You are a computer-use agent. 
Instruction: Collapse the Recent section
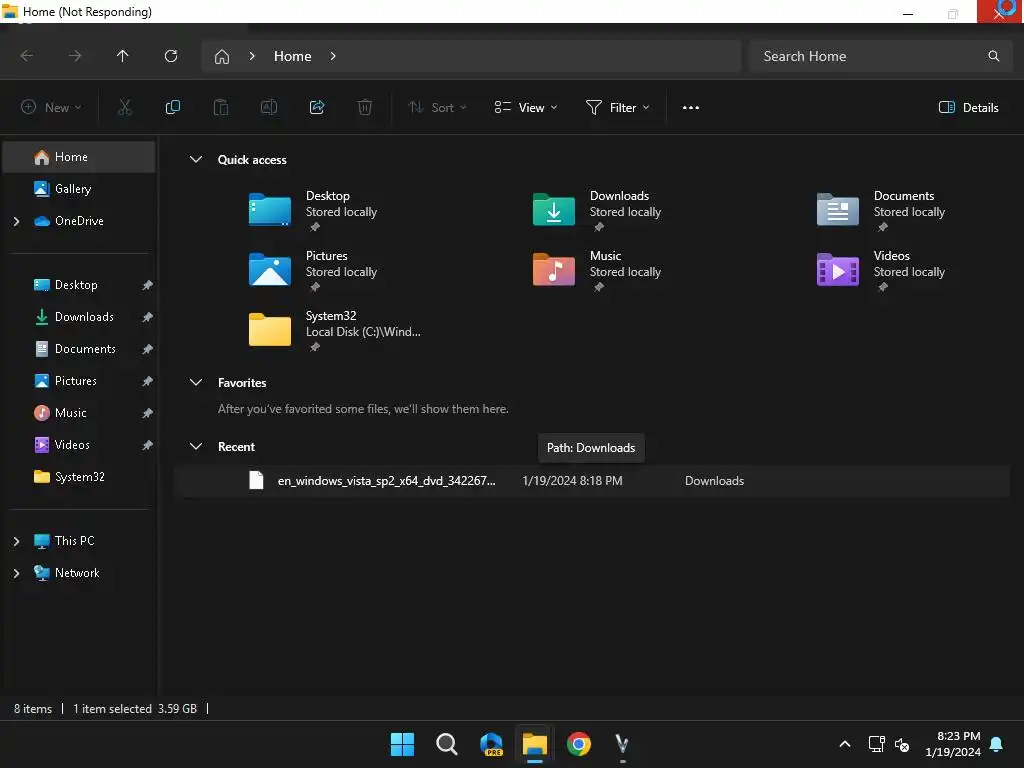coord(196,447)
